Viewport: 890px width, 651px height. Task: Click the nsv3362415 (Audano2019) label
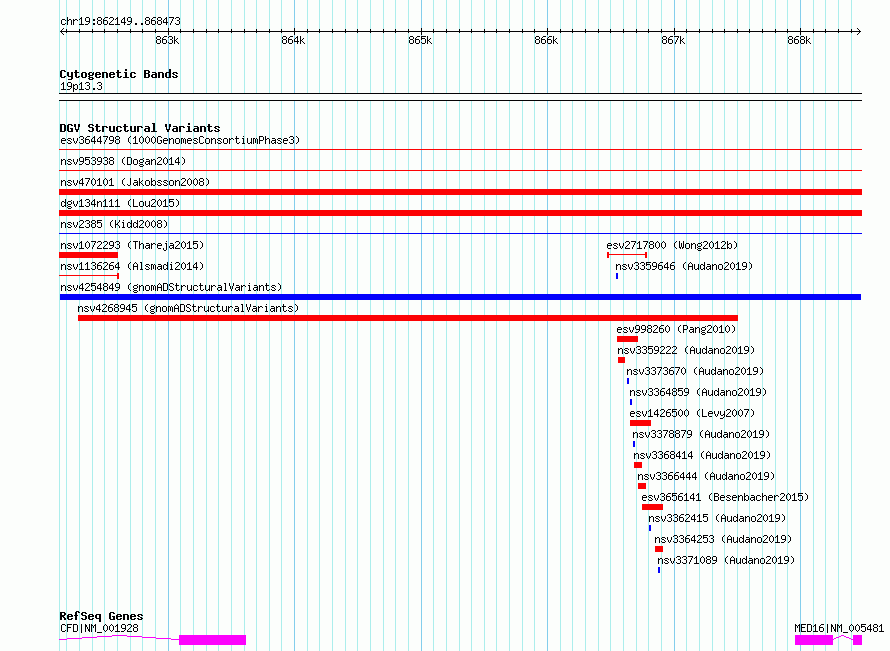pos(717,518)
